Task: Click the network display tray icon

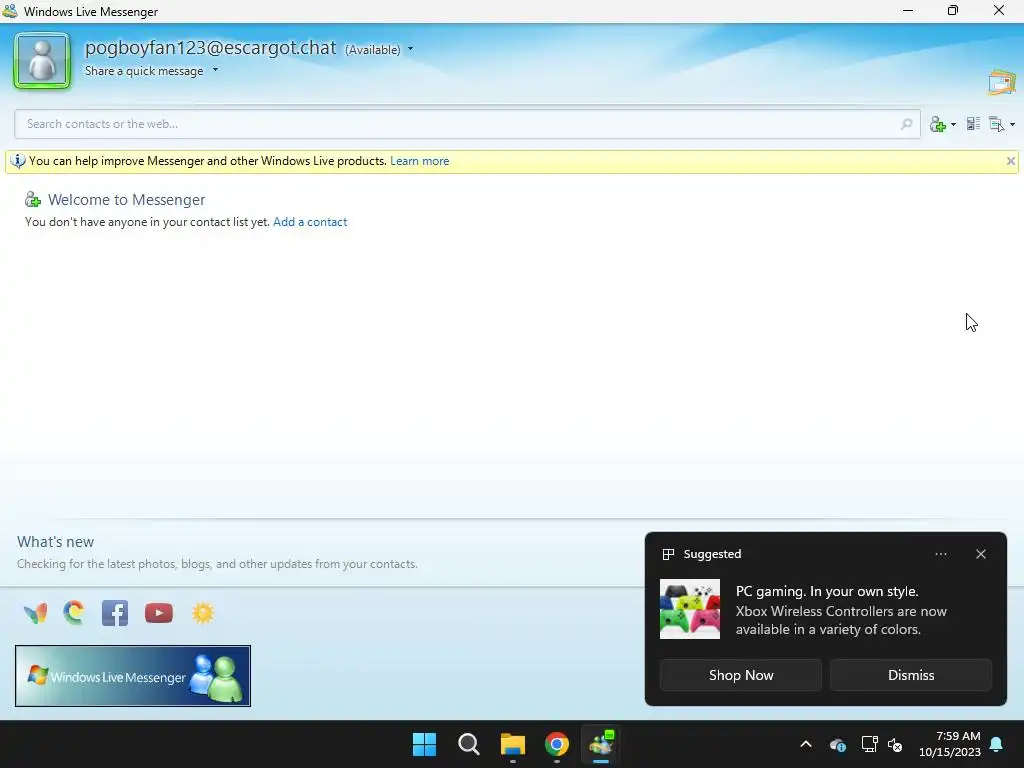Action: click(x=869, y=744)
